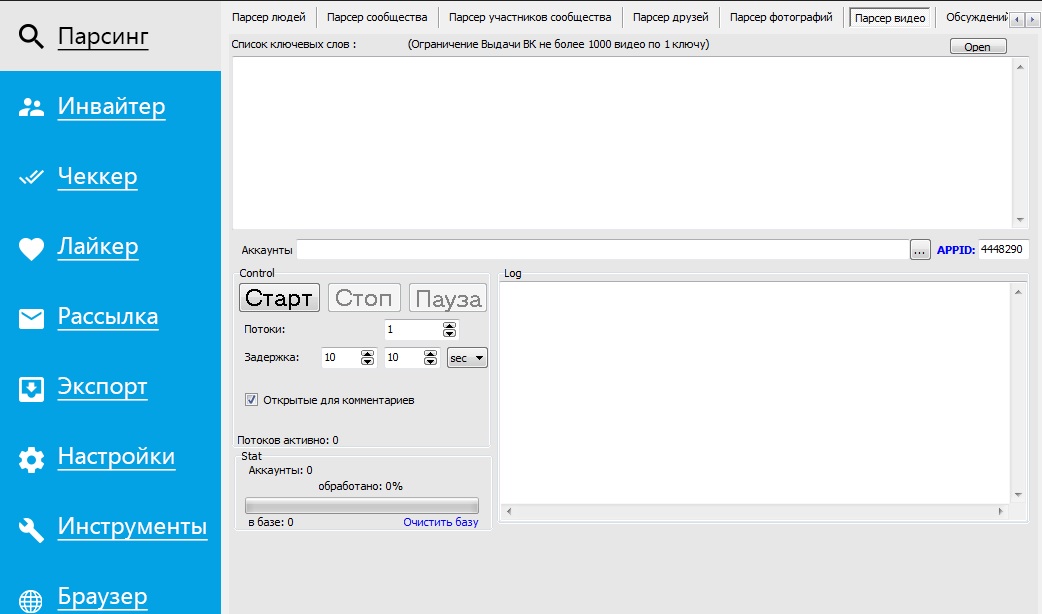Uncheck the Открытые для комментариев checkbox
1042x614 pixels.
[x=251, y=400]
